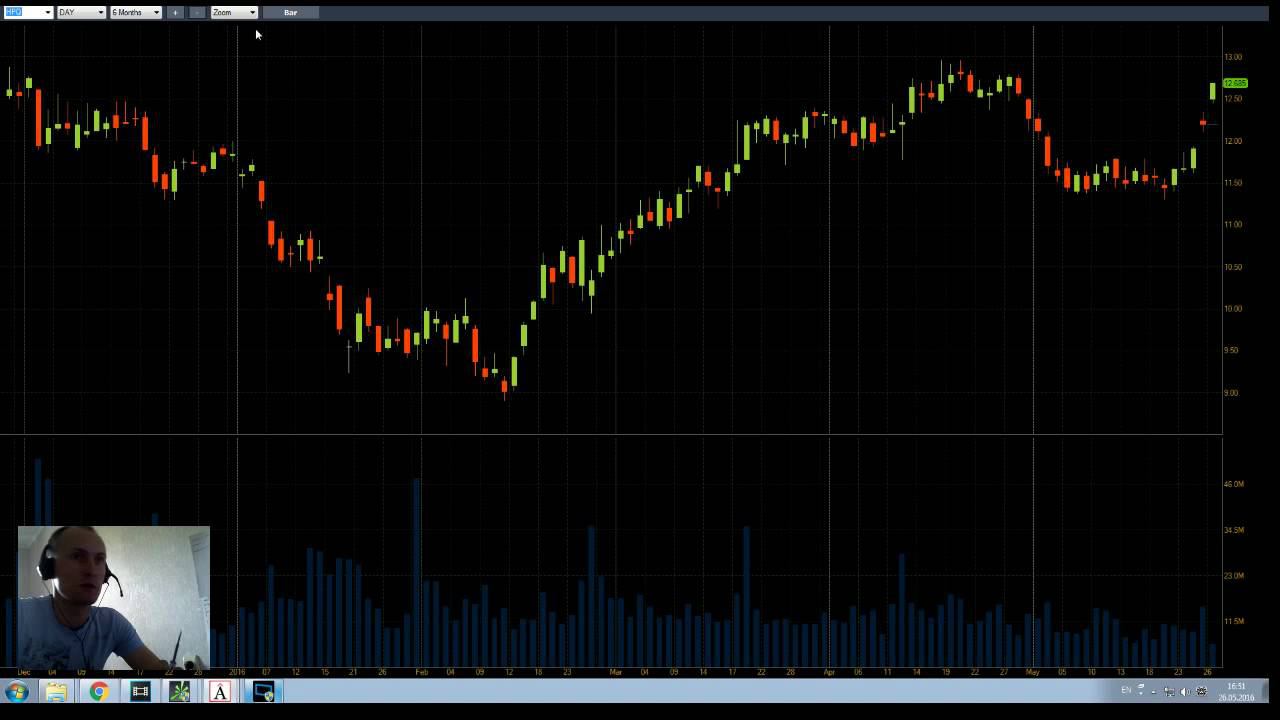Viewport: 1280px width, 720px height.
Task: Open the 6 Months range dropdown
Action: click(135, 12)
